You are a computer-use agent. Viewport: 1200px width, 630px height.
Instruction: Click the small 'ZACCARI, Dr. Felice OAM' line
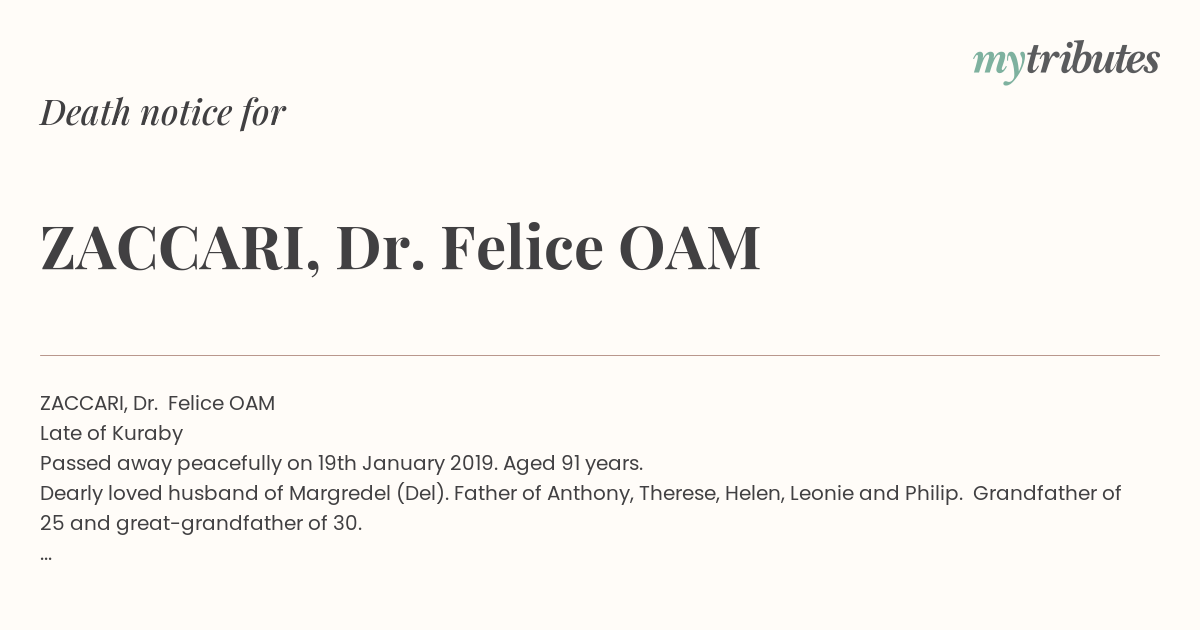pos(157,404)
